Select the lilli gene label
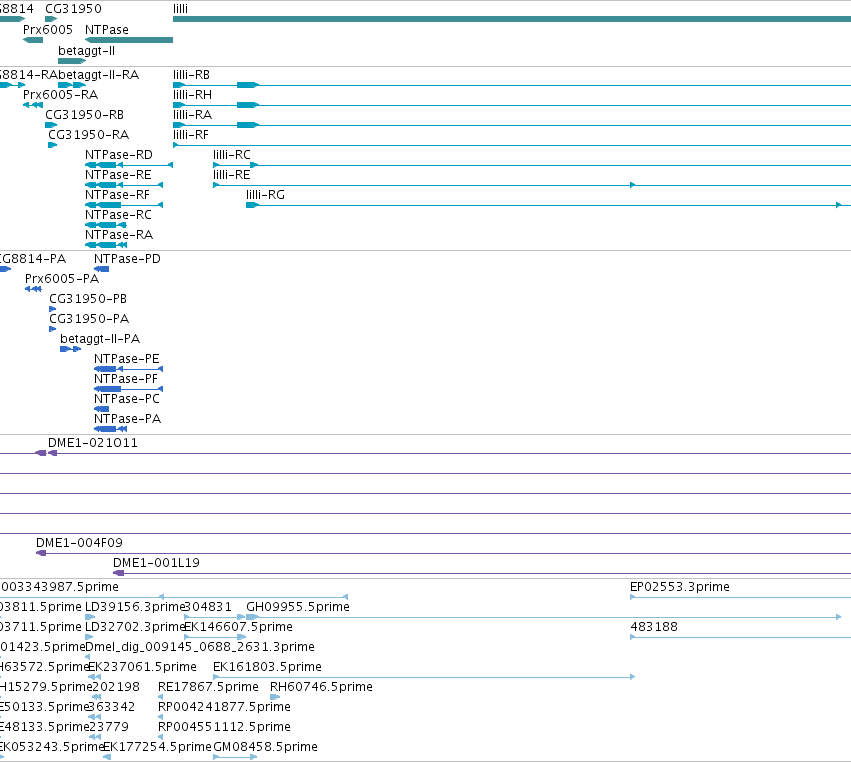 pyautogui.click(x=180, y=9)
